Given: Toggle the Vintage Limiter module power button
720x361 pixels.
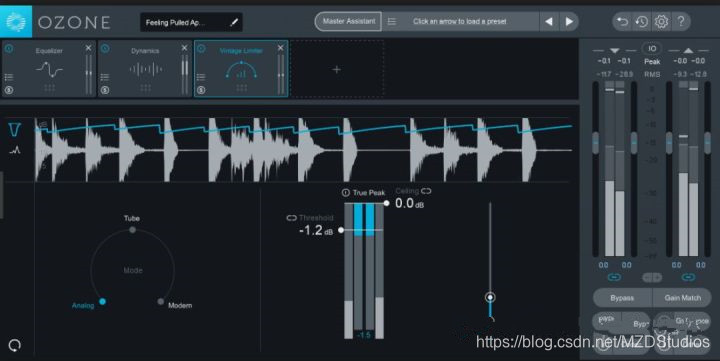Looking at the screenshot, I should click(x=201, y=48).
